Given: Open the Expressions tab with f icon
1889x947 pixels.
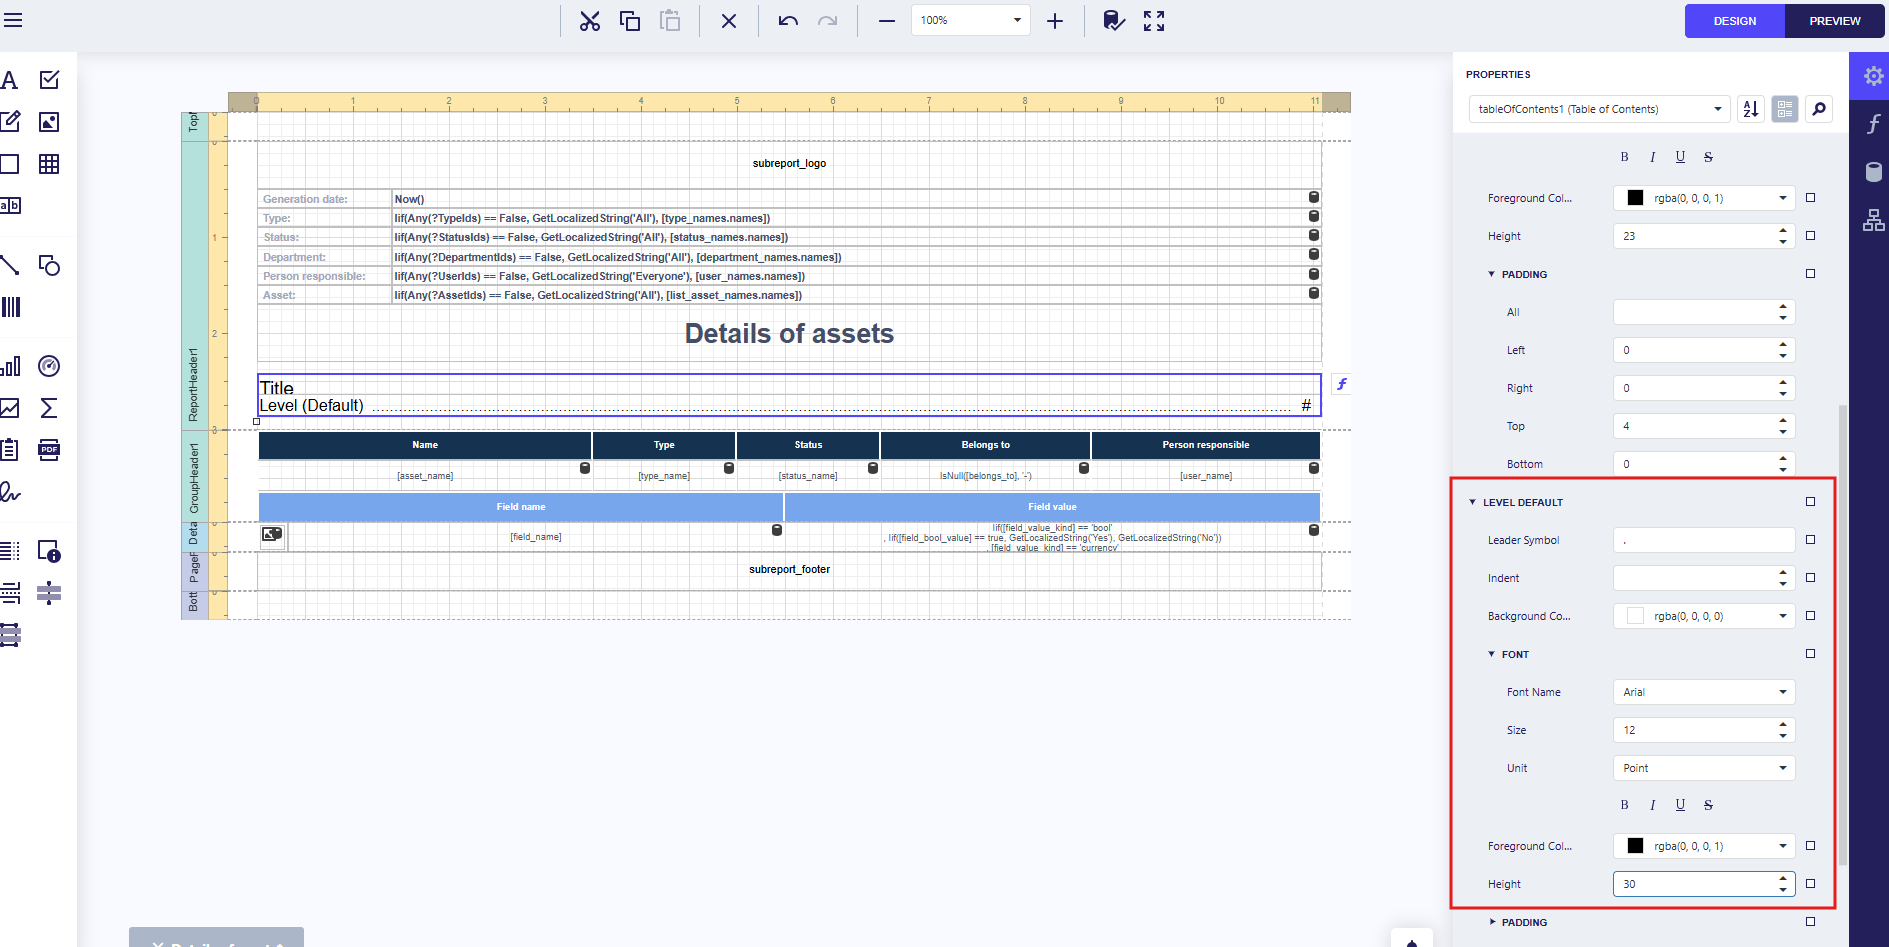Looking at the screenshot, I should click(1873, 124).
